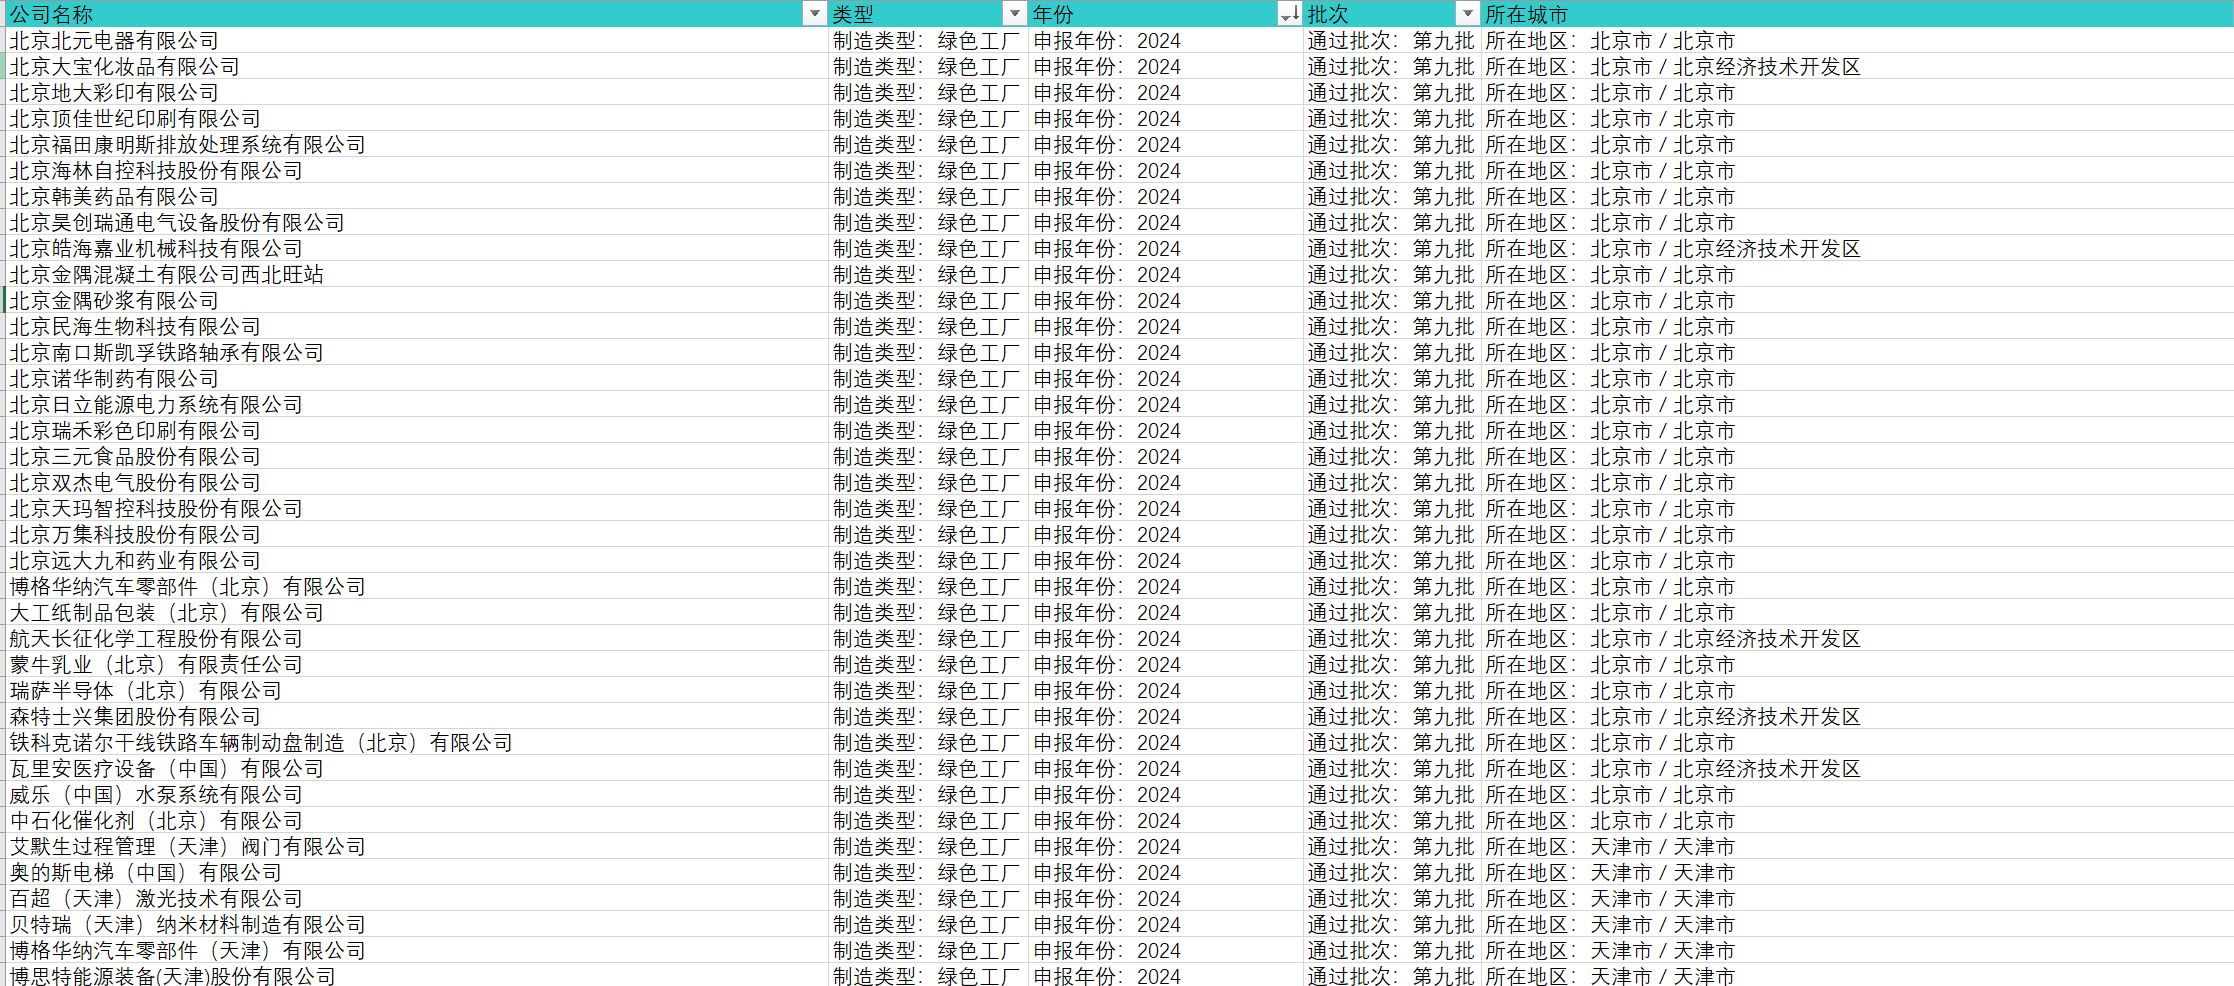Viewport: 2234px width, 986px height.
Task: Open the 年份 column sort filter dropdown
Action: (1290, 14)
